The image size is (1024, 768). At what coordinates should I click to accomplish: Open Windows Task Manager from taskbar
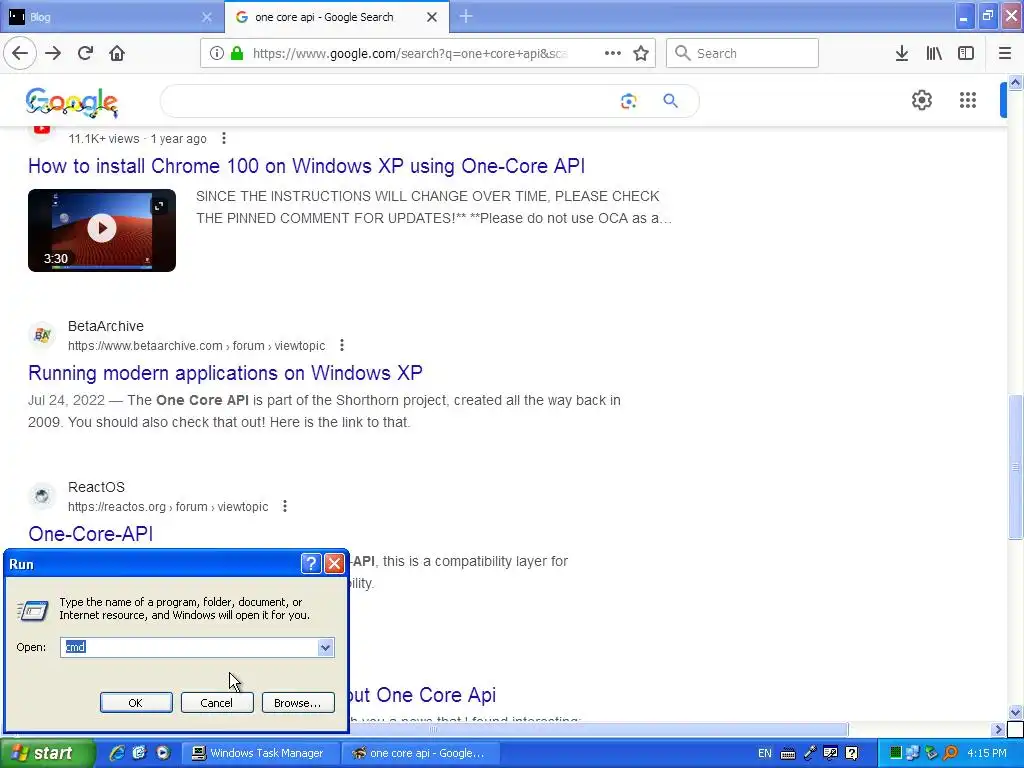(260, 753)
